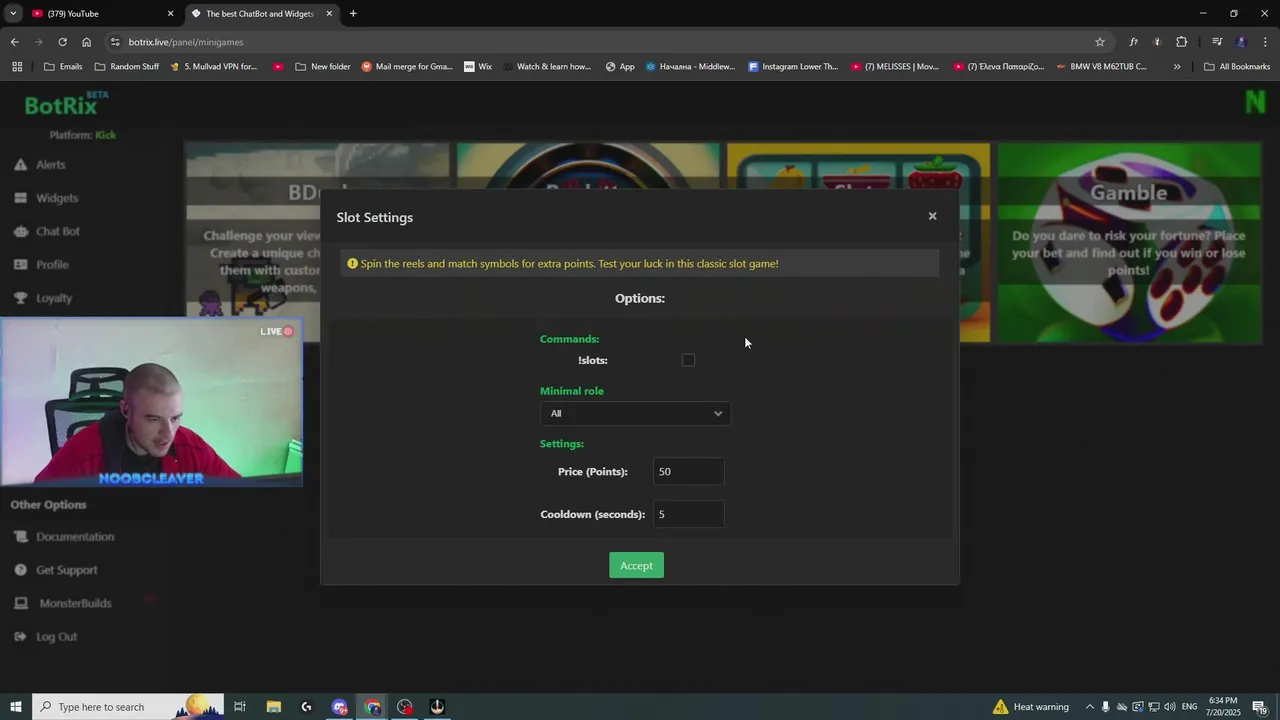
Task: Click the address bar URL
Action: [186, 42]
